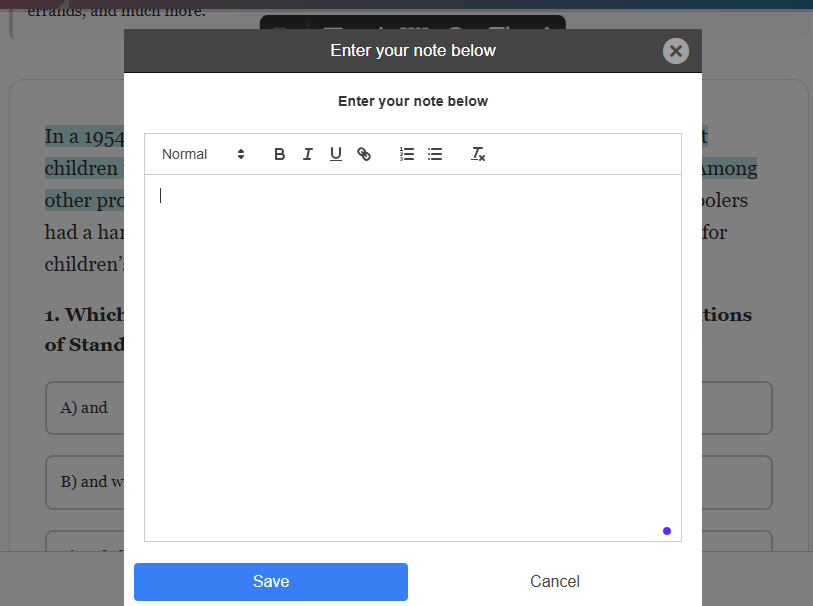The height and width of the screenshot is (606, 813).
Task: Start a bulleted list in the note
Action: pyautogui.click(x=435, y=154)
